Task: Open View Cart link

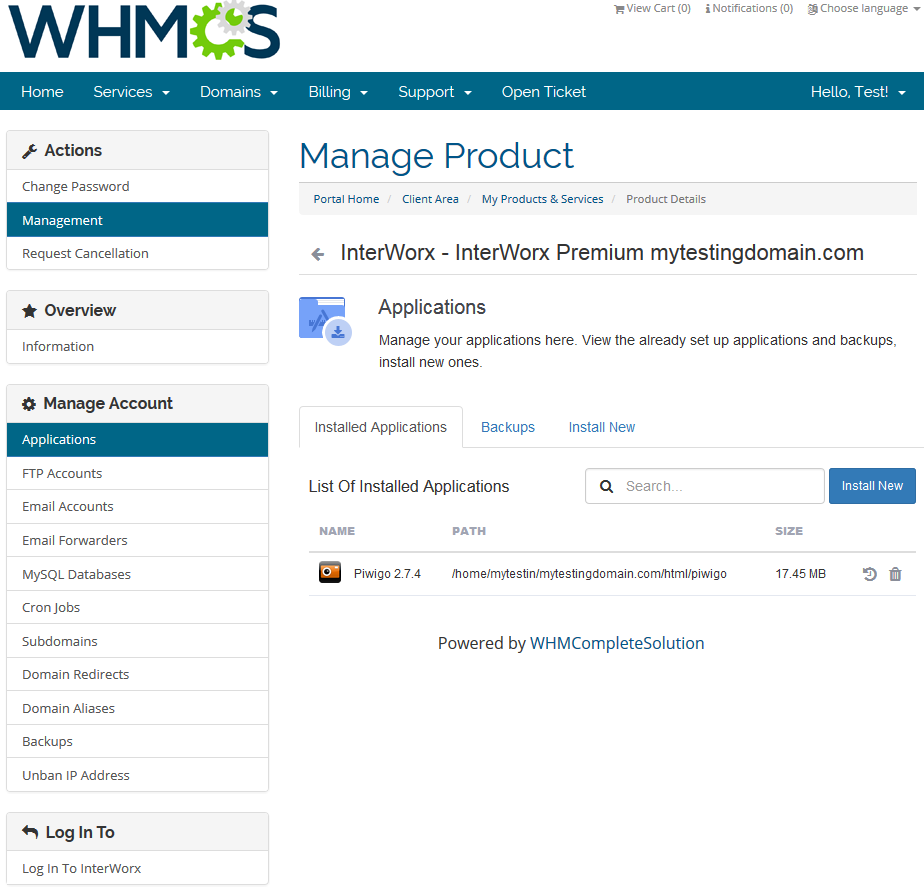Action: point(652,9)
